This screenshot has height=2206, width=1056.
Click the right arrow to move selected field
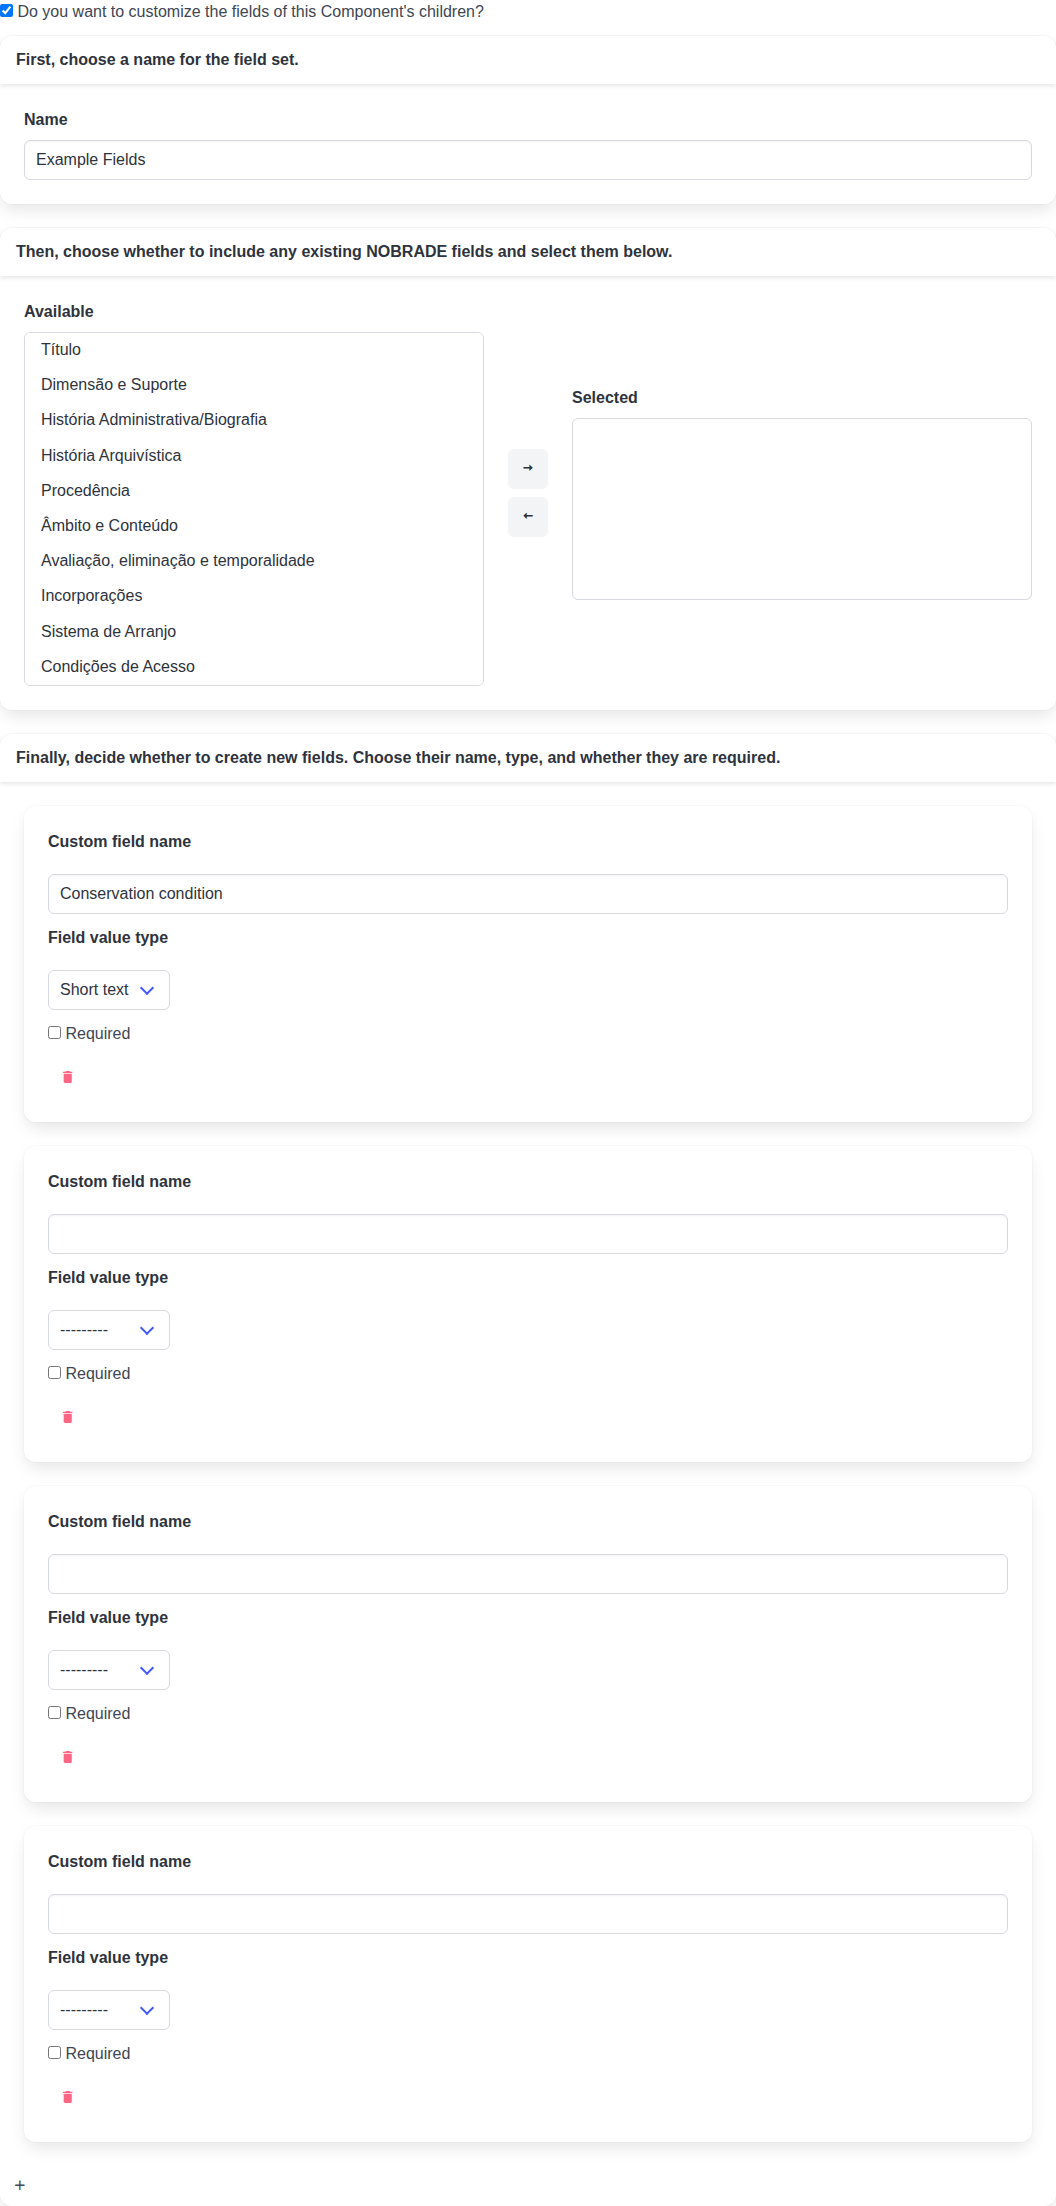click(528, 469)
